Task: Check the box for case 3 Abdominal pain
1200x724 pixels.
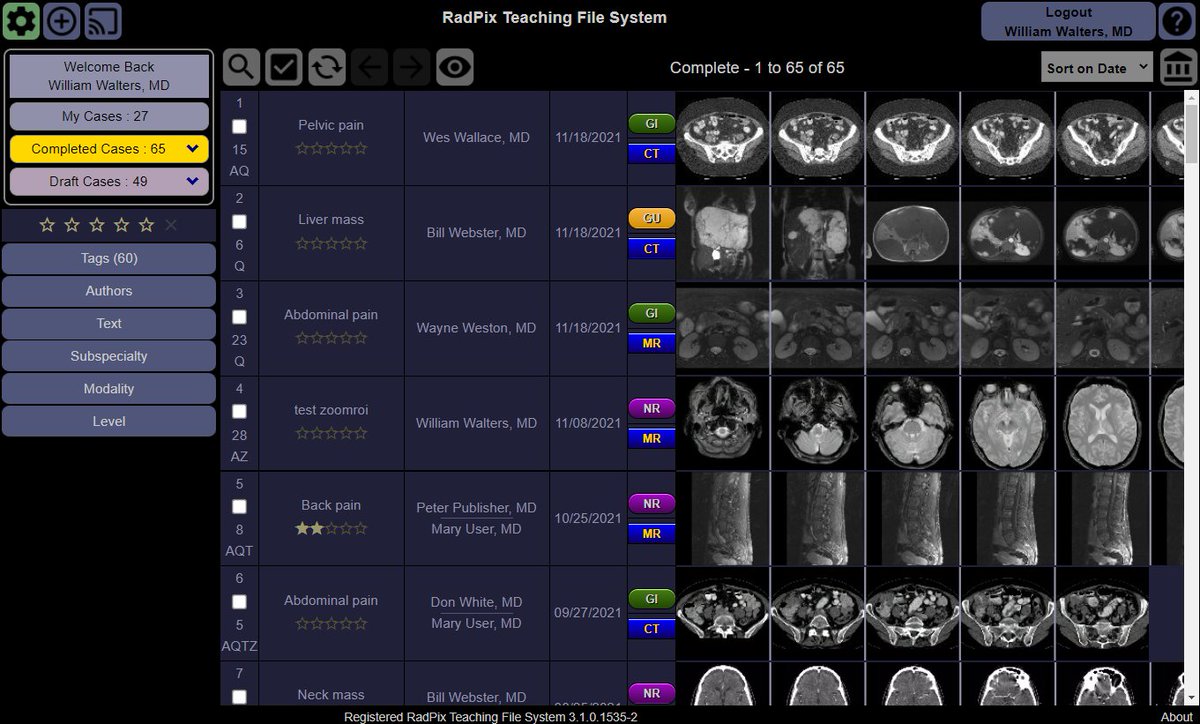Action: [x=239, y=316]
